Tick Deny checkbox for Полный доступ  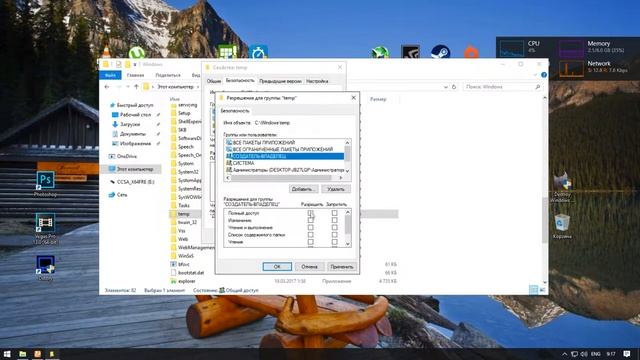(x=334, y=213)
